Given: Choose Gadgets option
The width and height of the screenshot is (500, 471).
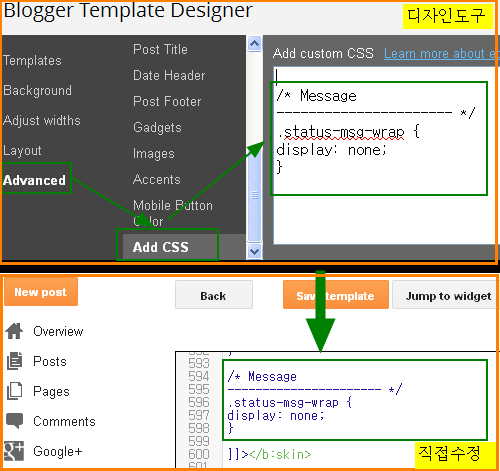Looking at the screenshot, I should [x=157, y=127].
